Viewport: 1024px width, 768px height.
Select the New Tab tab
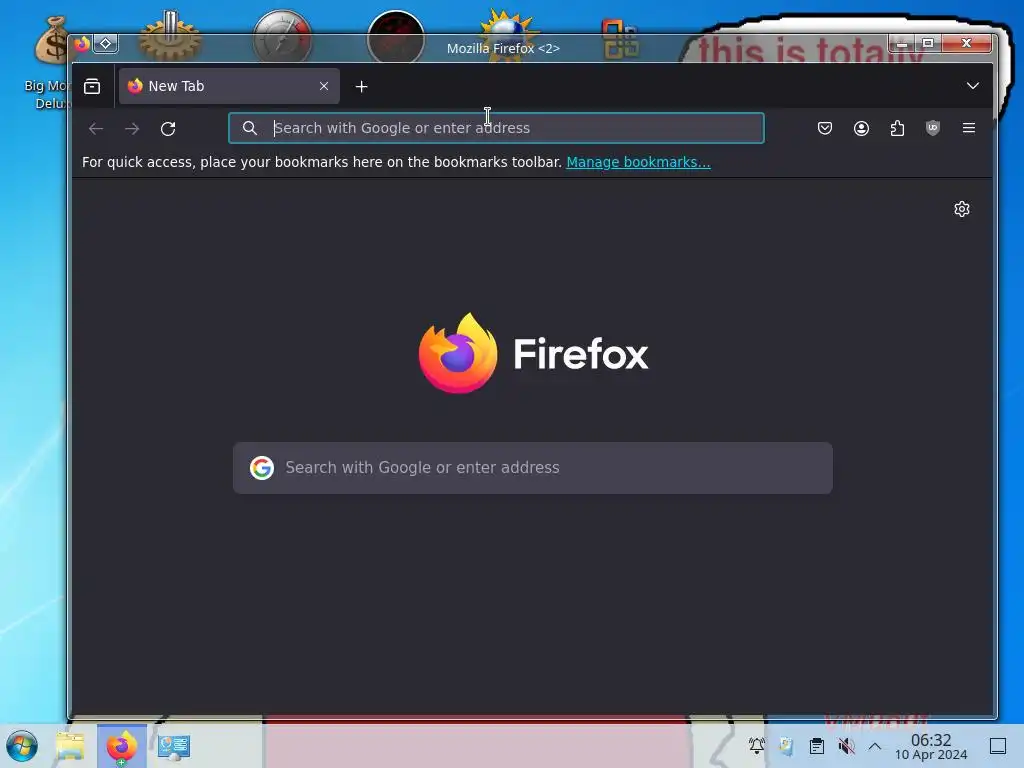[229, 86]
